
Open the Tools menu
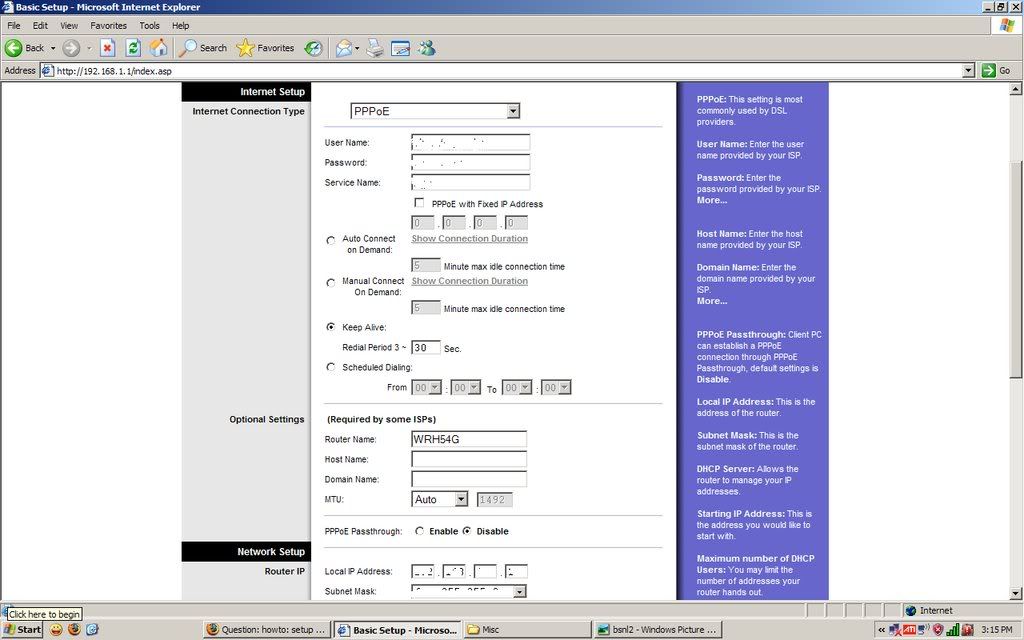point(150,25)
